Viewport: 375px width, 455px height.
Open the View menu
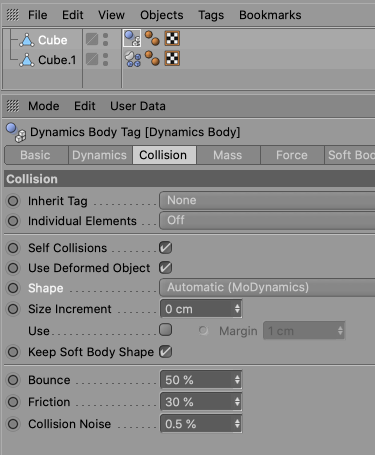point(111,15)
